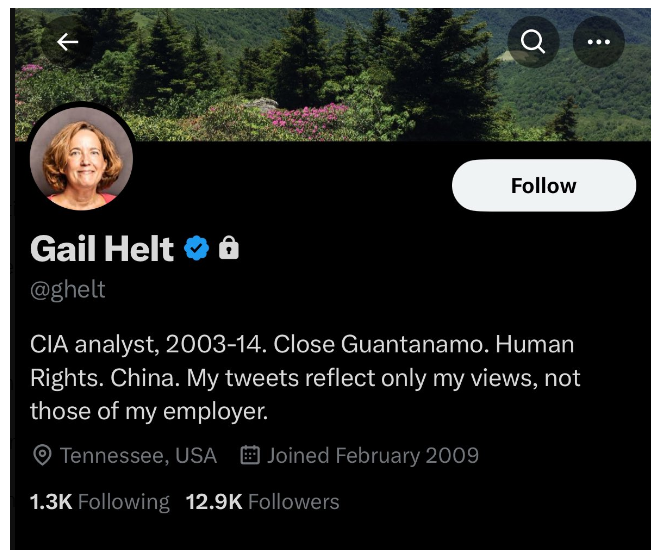Image resolution: width=657 pixels, height=558 pixels.
Task: View the 12.9K Followers list
Action: pos(263,502)
